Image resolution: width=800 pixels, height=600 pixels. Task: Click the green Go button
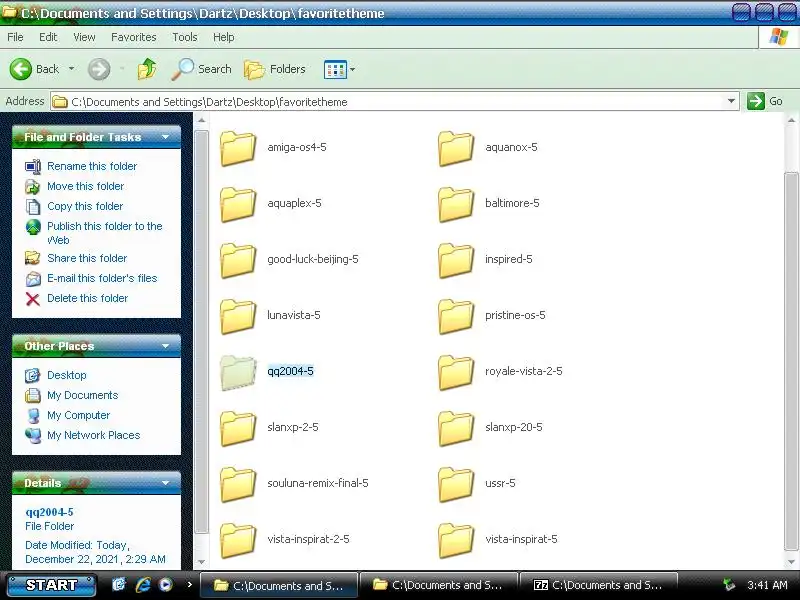[x=765, y=101]
